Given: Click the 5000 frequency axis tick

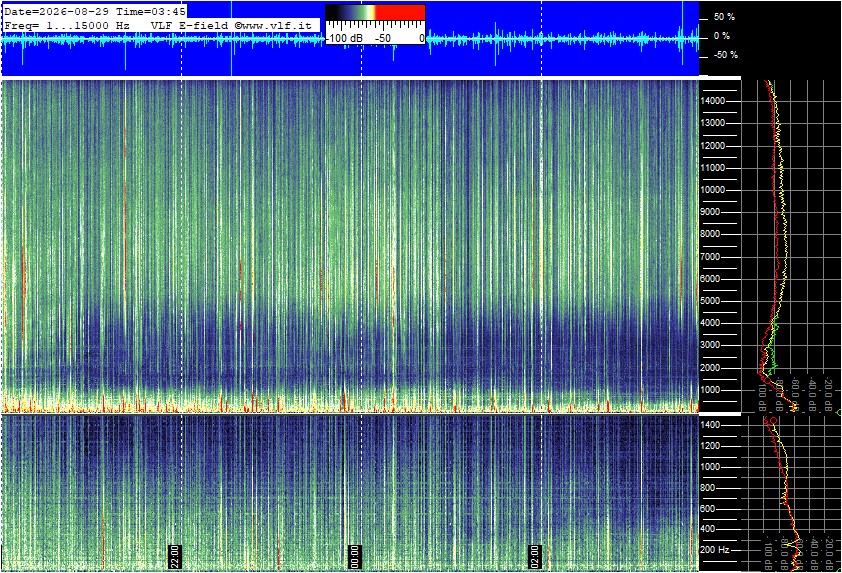Looking at the screenshot, I should tap(713, 301).
